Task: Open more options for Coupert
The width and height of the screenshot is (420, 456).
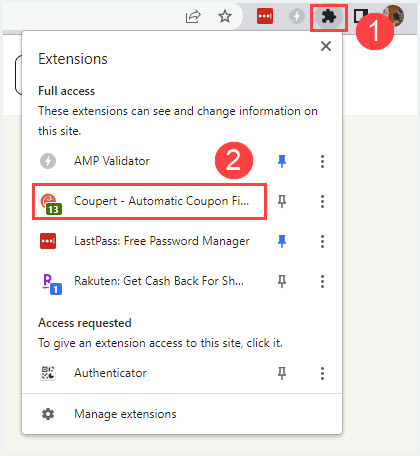Action: 322,201
